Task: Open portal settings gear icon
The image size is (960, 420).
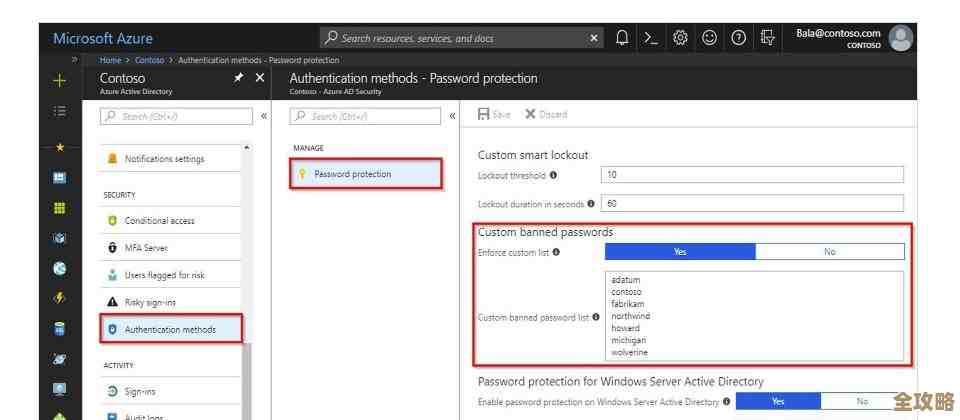Action: (680, 38)
